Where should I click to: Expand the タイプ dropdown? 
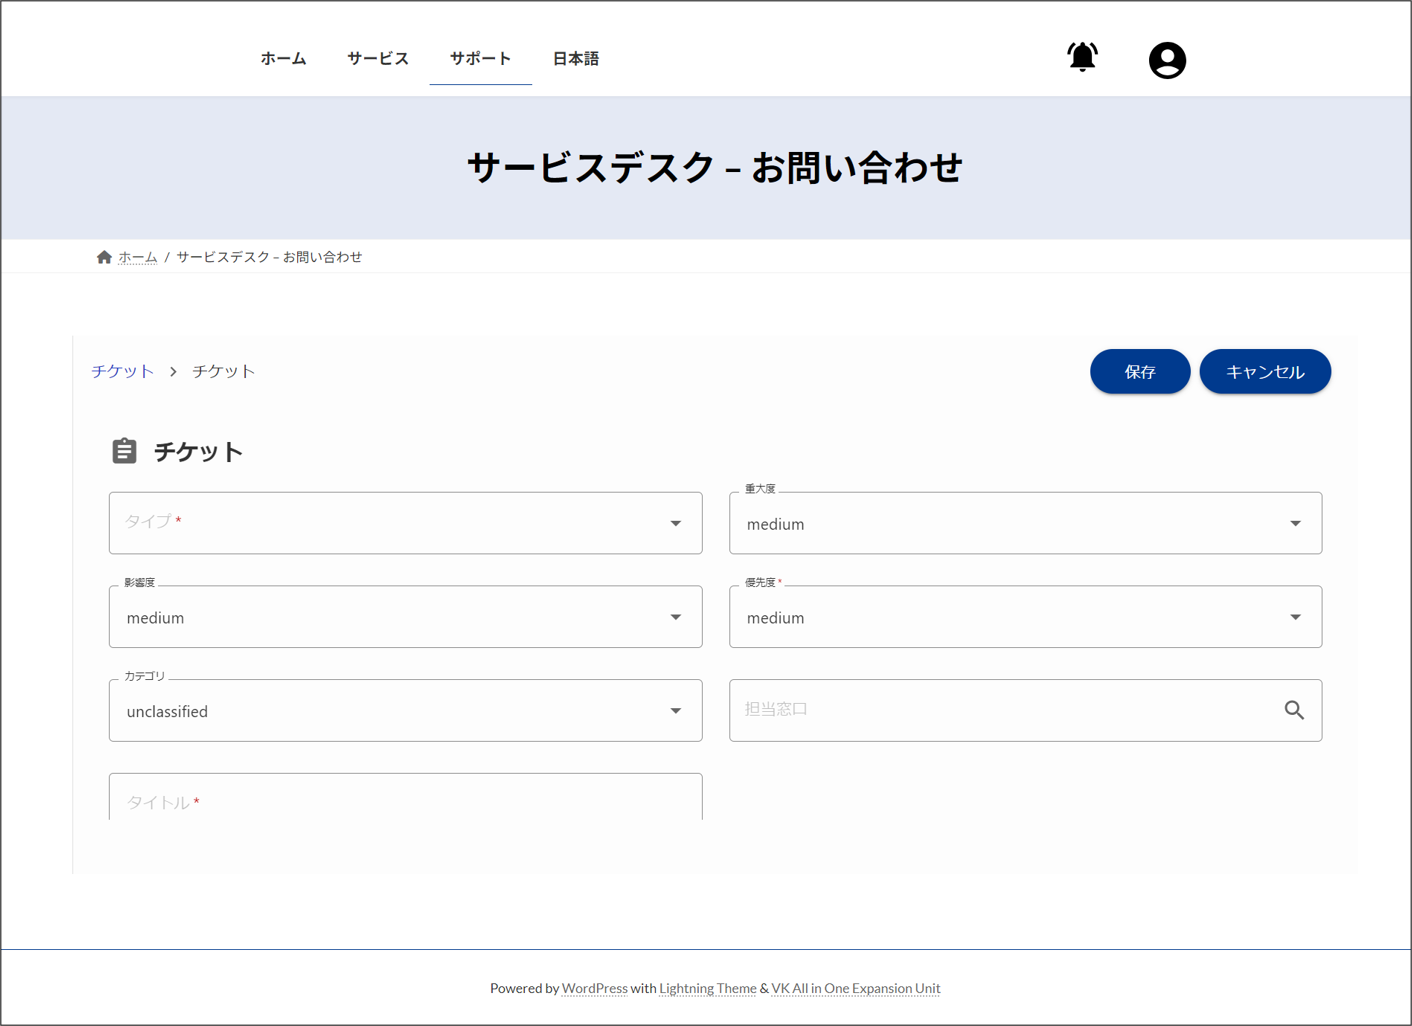[x=676, y=523]
